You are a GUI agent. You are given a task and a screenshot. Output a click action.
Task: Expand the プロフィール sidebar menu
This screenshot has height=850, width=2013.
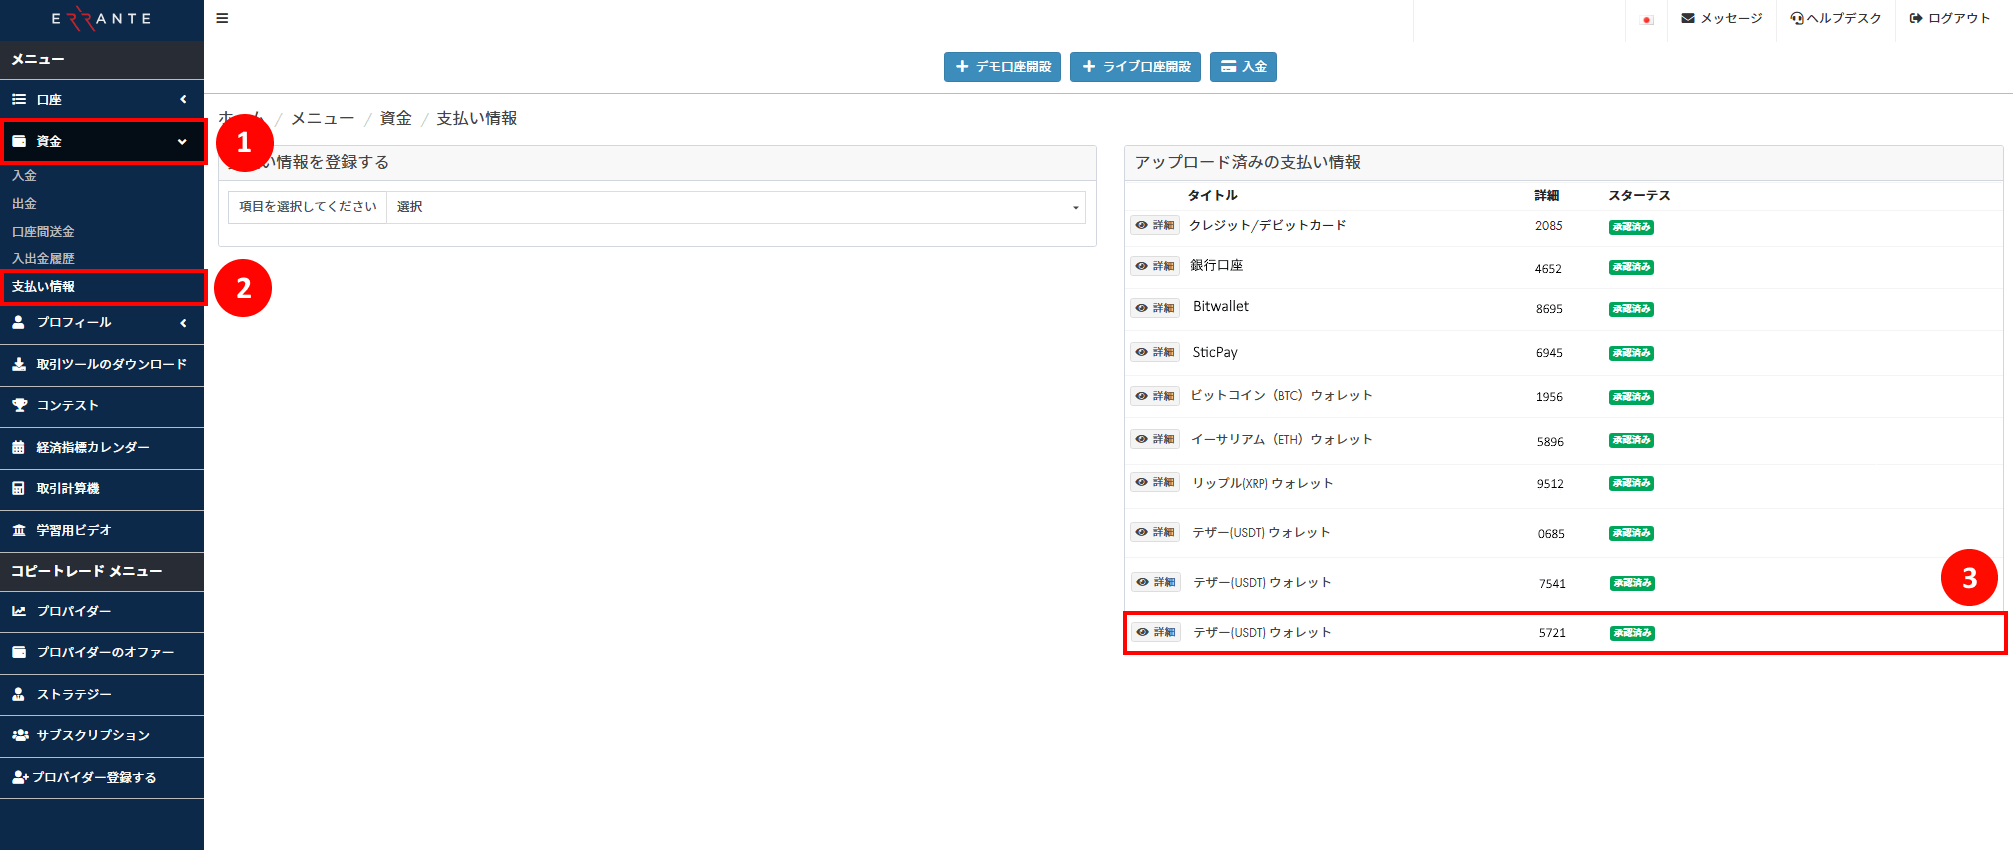[101, 322]
